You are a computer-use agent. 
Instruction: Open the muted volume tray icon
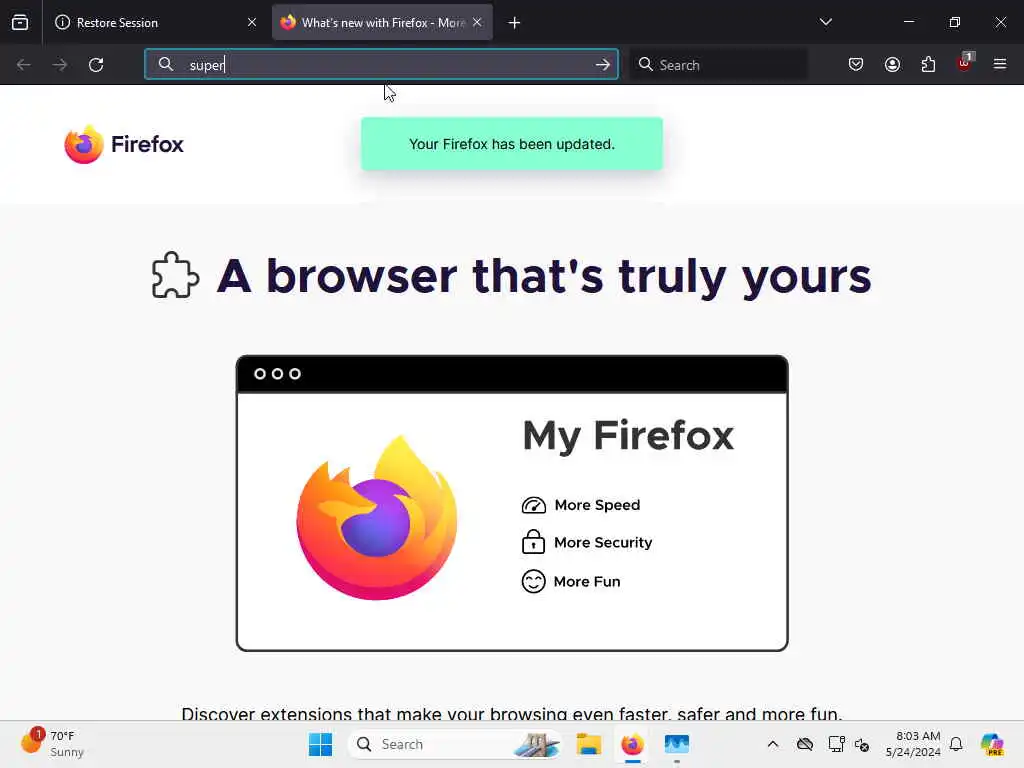click(x=862, y=744)
